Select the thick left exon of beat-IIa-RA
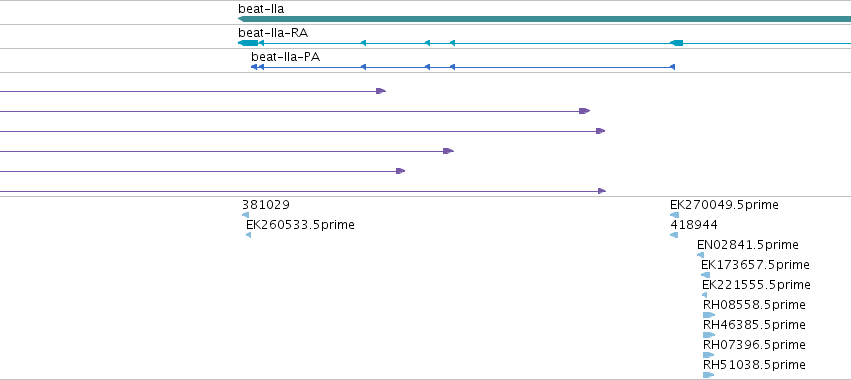Viewport: 851px width, 380px height. coord(248,43)
